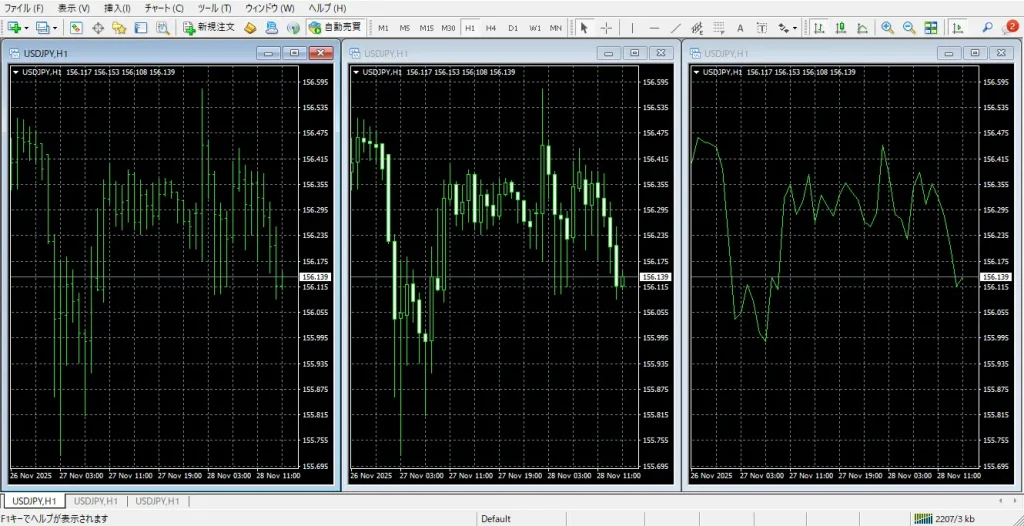Expand the arrows objects dropdown
This screenshot has width=1024, height=526.
pos(796,28)
